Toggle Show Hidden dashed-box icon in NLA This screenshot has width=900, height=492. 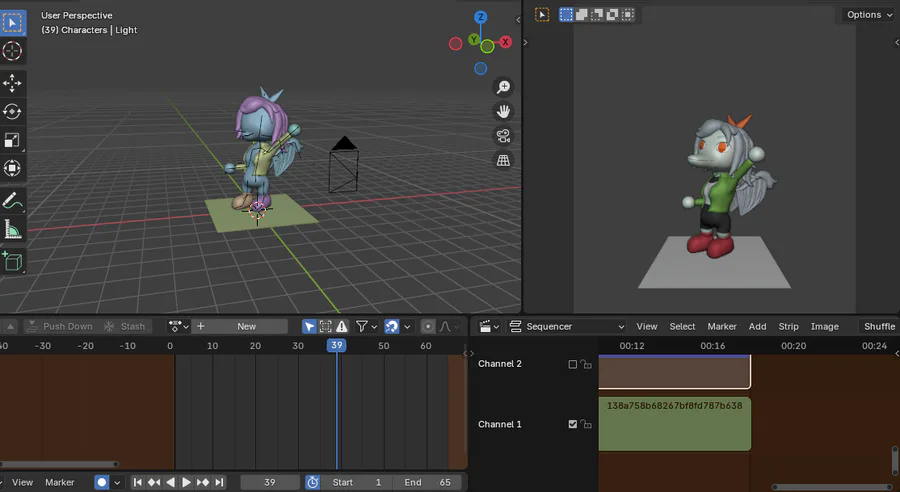point(325,327)
